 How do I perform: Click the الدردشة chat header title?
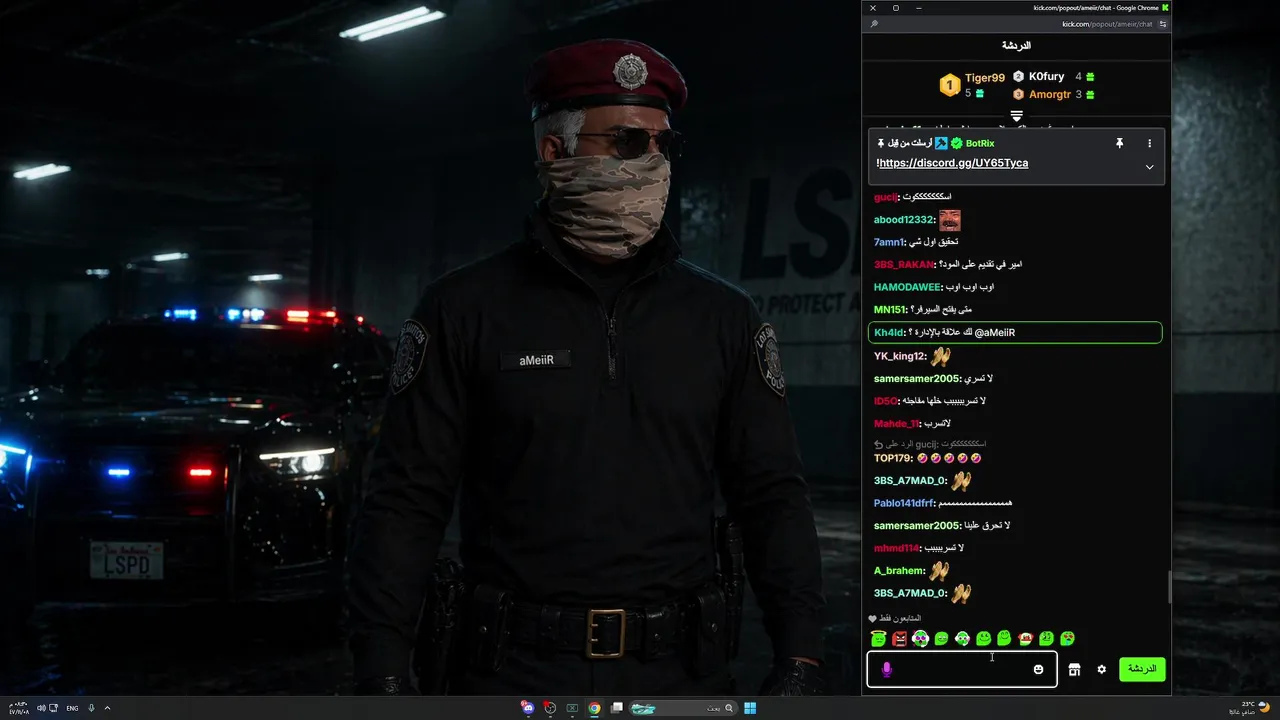1016,45
